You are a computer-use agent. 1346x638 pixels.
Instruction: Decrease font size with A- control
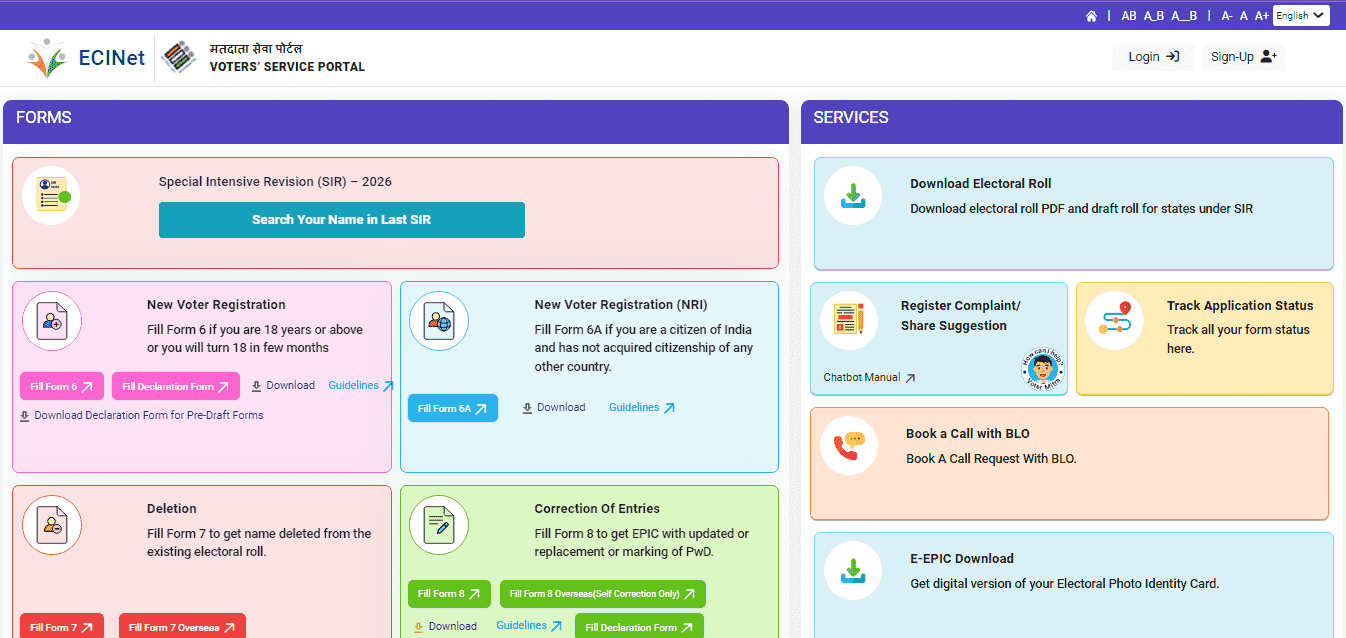(1226, 15)
